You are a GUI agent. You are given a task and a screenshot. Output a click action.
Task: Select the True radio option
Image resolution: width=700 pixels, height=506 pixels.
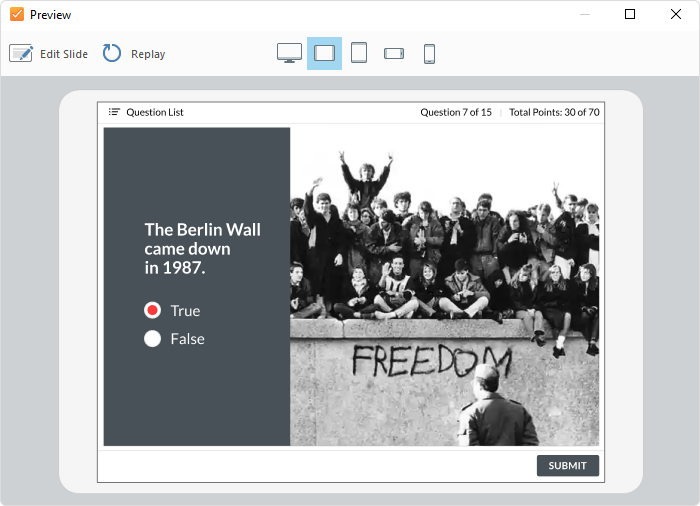tap(152, 310)
